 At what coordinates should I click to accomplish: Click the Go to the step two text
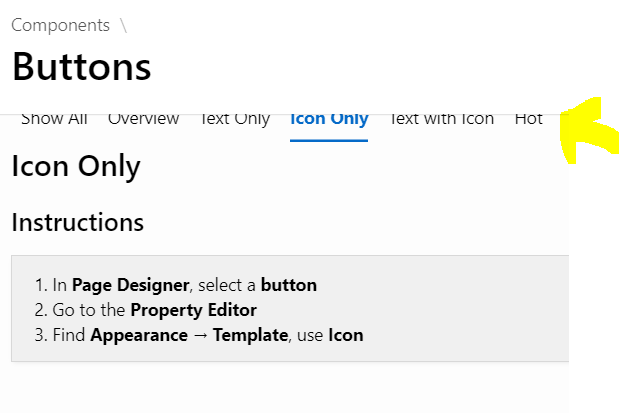(x=89, y=310)
